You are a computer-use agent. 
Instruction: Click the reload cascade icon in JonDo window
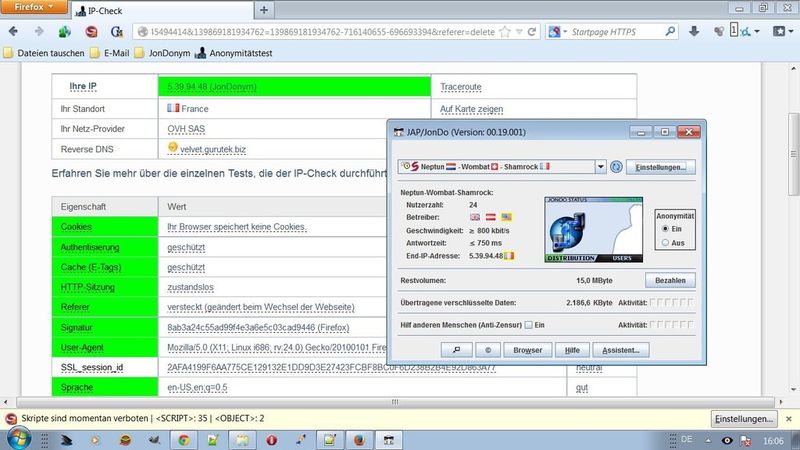tap(616, 167)
